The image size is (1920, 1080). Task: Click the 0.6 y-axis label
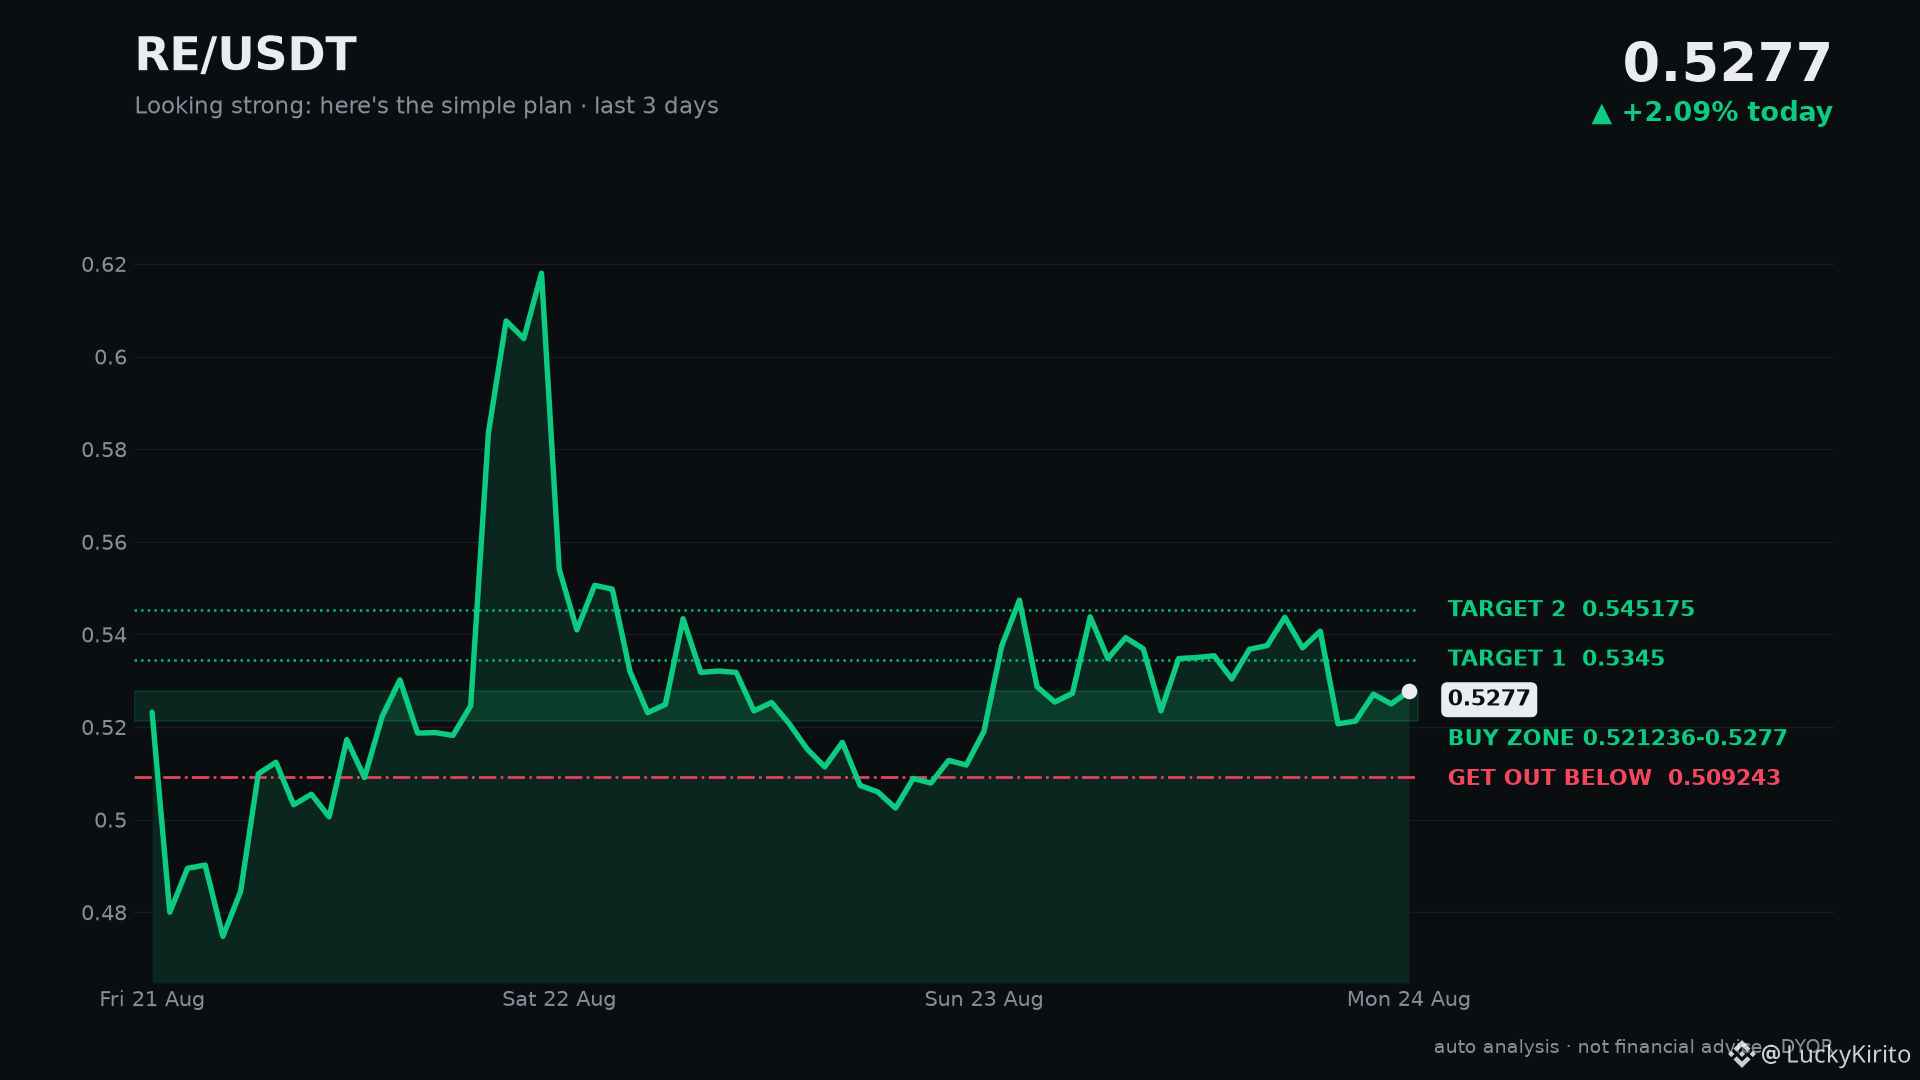point(111,358)
